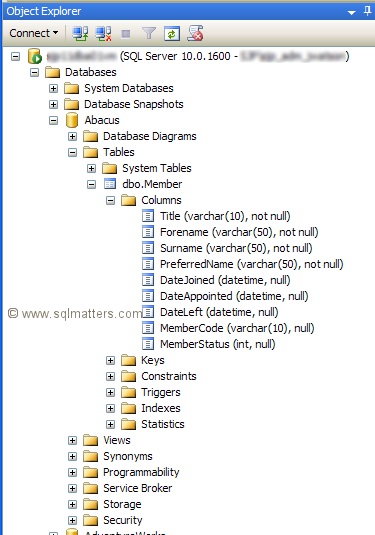Image resolution: width=375 pixels, height=535 pixels.
Task: Expand the Statistics folder
Action: click(111, 425)
